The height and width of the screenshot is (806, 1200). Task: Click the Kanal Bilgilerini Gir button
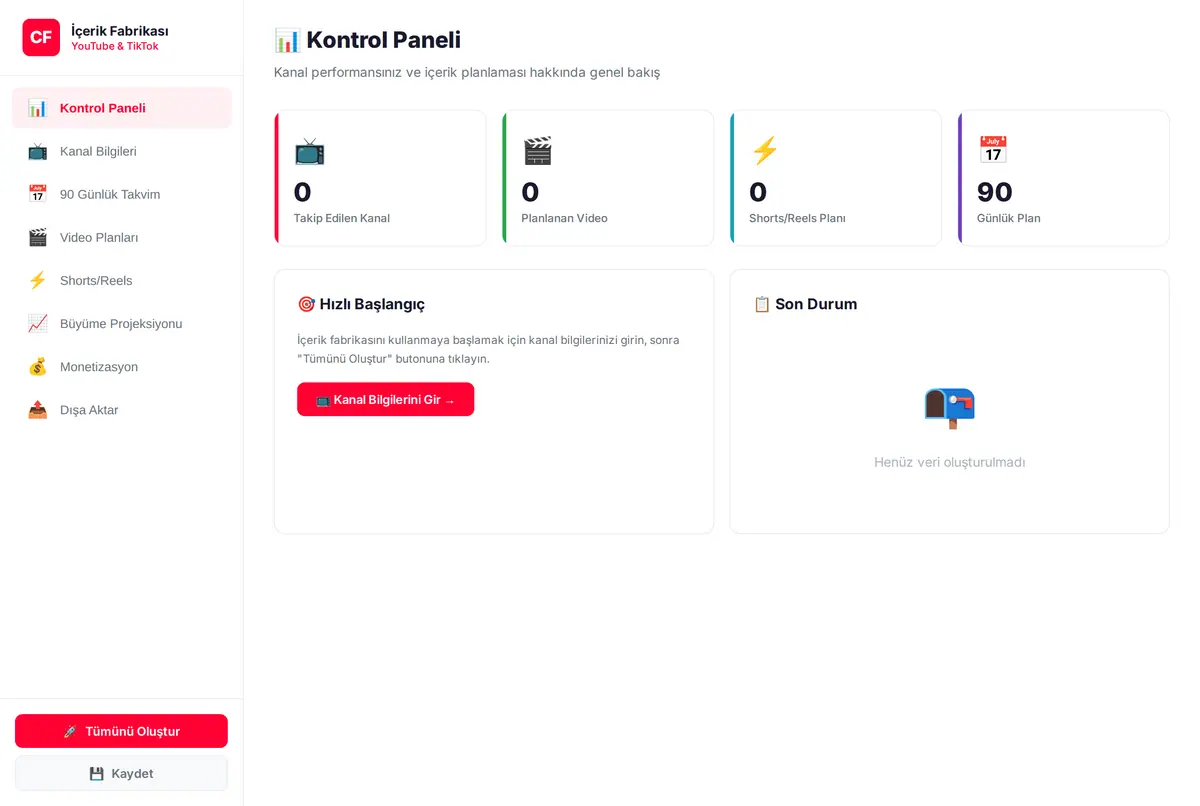coord(385,399)
